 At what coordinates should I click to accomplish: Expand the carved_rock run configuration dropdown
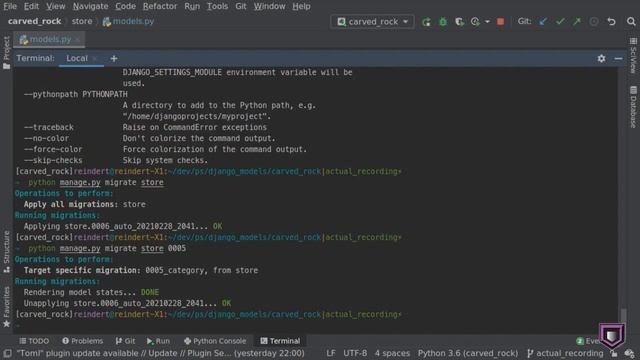click(x=372, y=22)
